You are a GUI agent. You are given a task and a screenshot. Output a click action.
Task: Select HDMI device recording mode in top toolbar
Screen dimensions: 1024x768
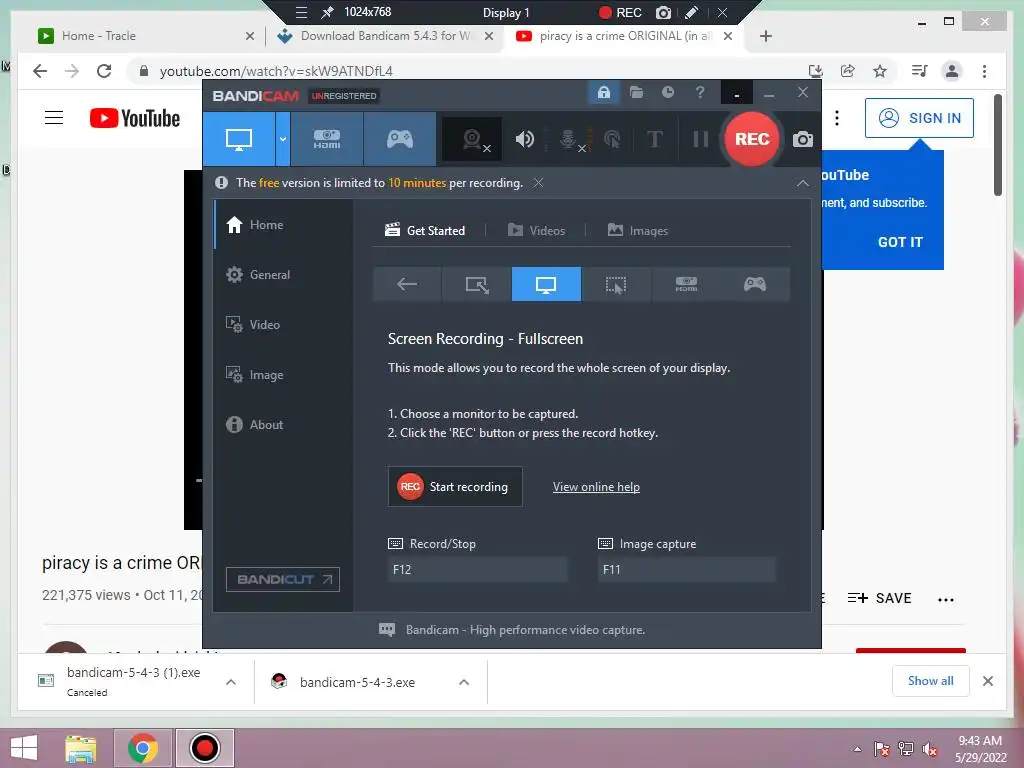click(x=327, y=139)
